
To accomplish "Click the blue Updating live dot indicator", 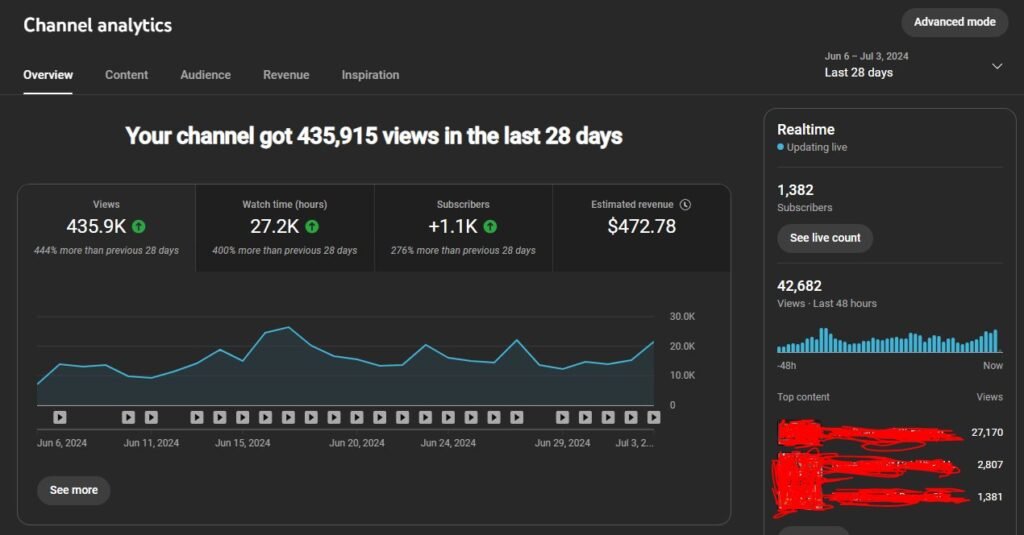I will pos(781,147).
